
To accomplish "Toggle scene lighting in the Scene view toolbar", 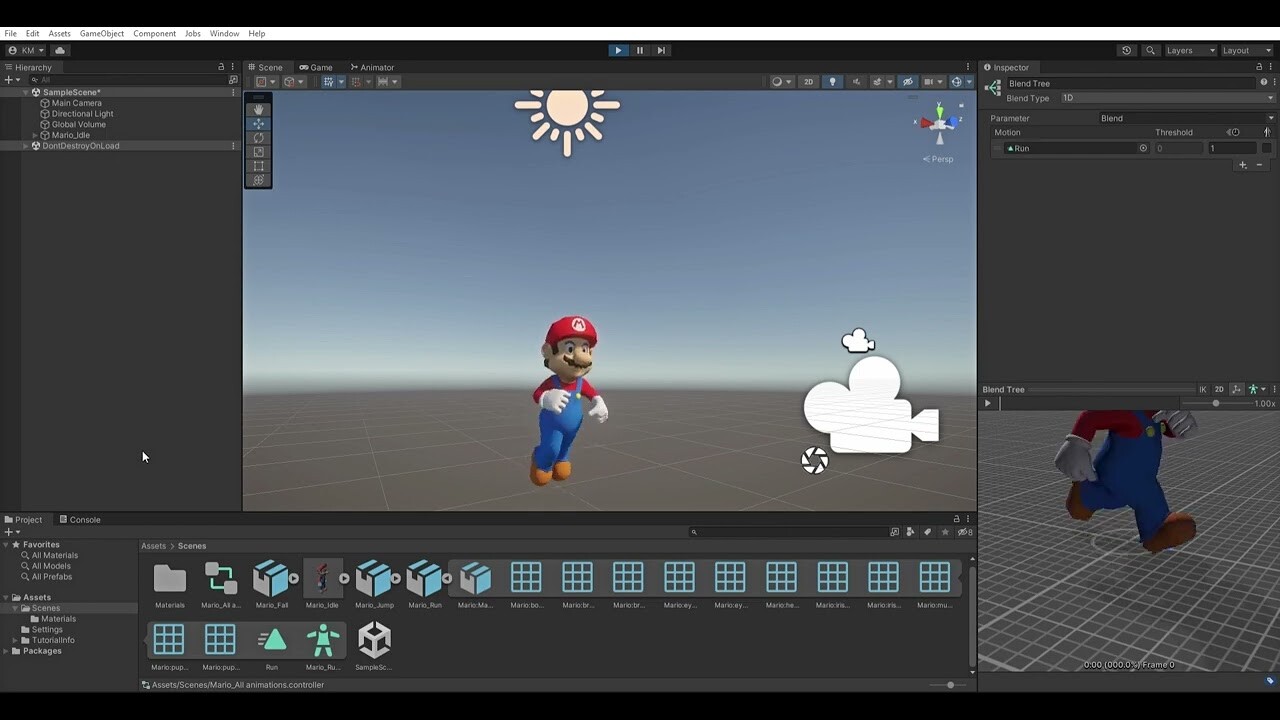I will pos(832,81).
